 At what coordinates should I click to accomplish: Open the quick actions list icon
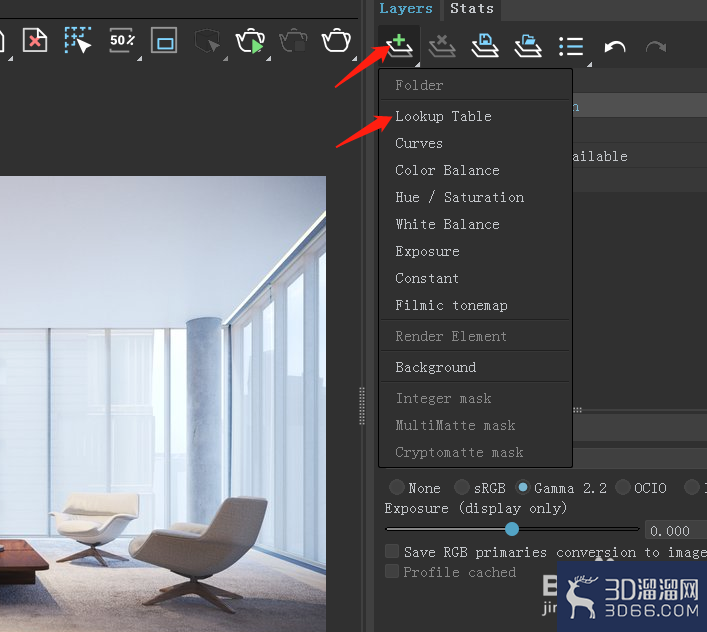571,46
